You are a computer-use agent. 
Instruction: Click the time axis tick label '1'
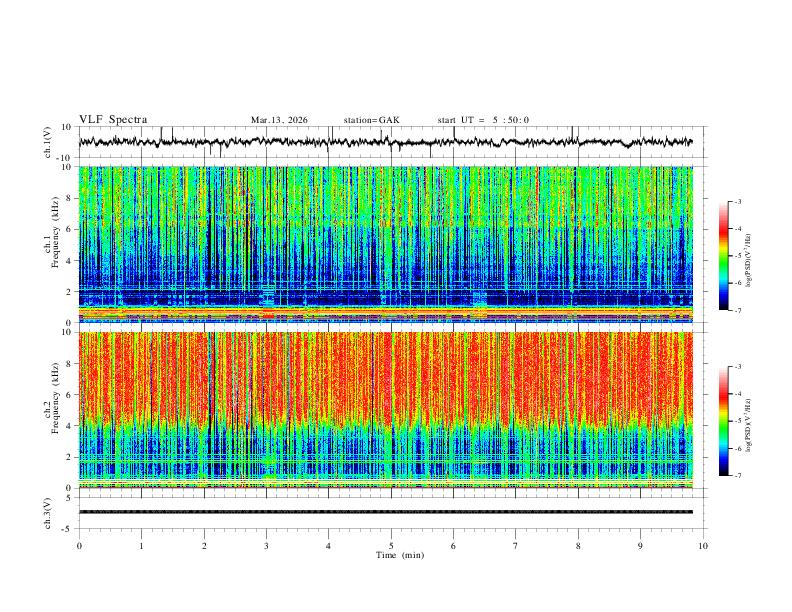click(141, 546)
